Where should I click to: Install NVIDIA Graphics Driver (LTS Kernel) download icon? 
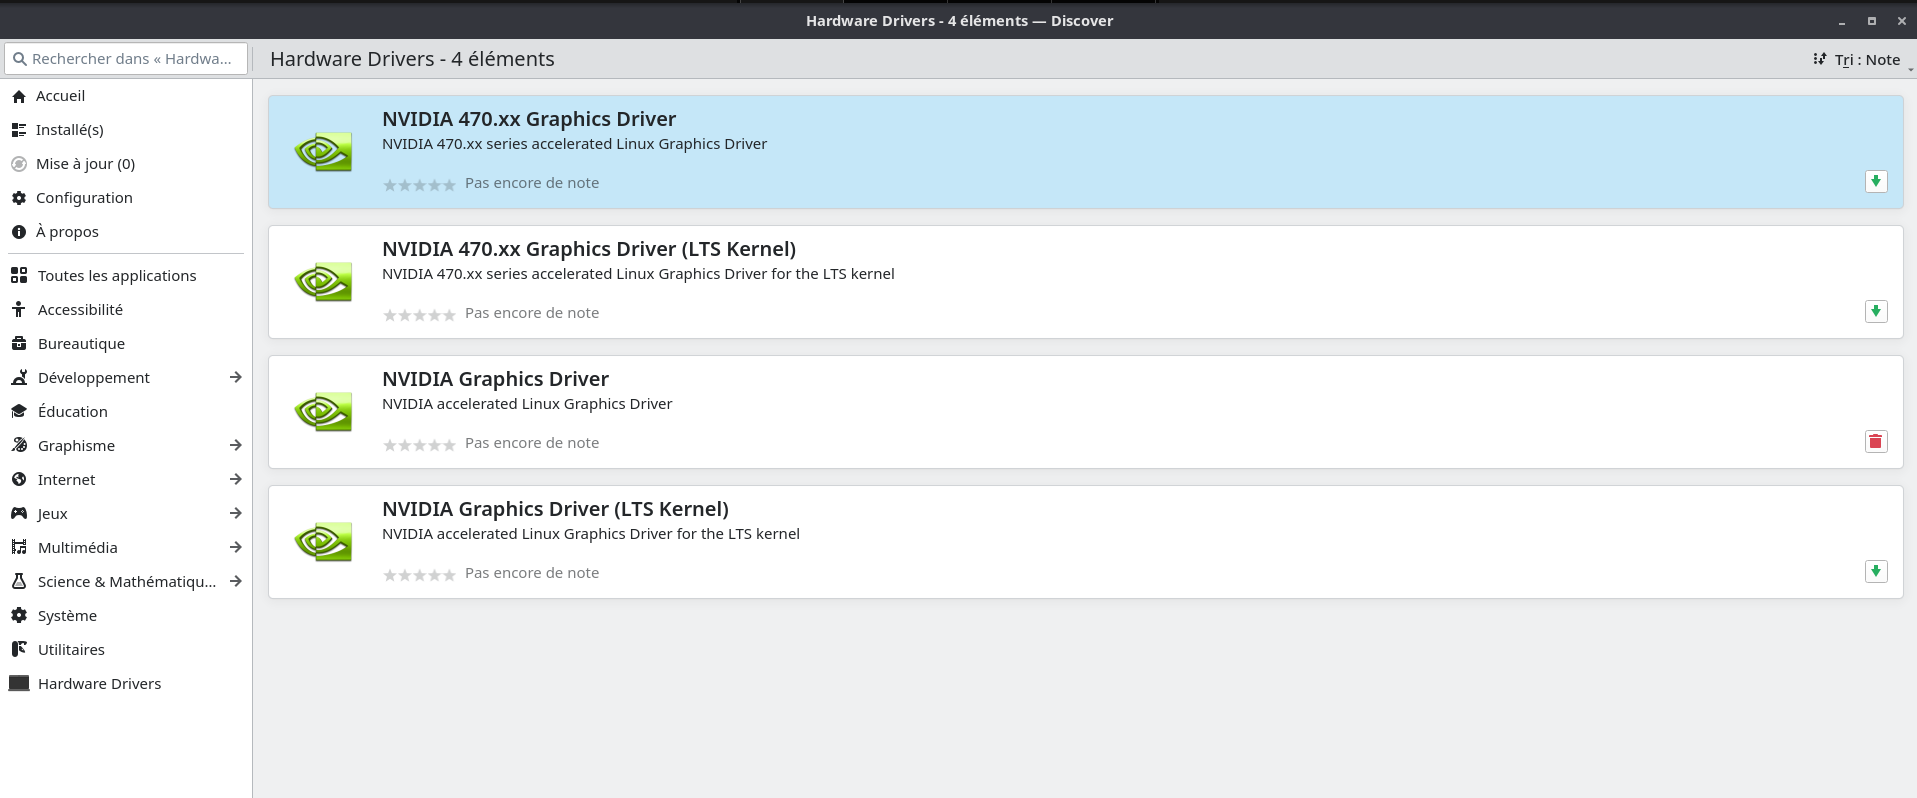click(1876, 572)
